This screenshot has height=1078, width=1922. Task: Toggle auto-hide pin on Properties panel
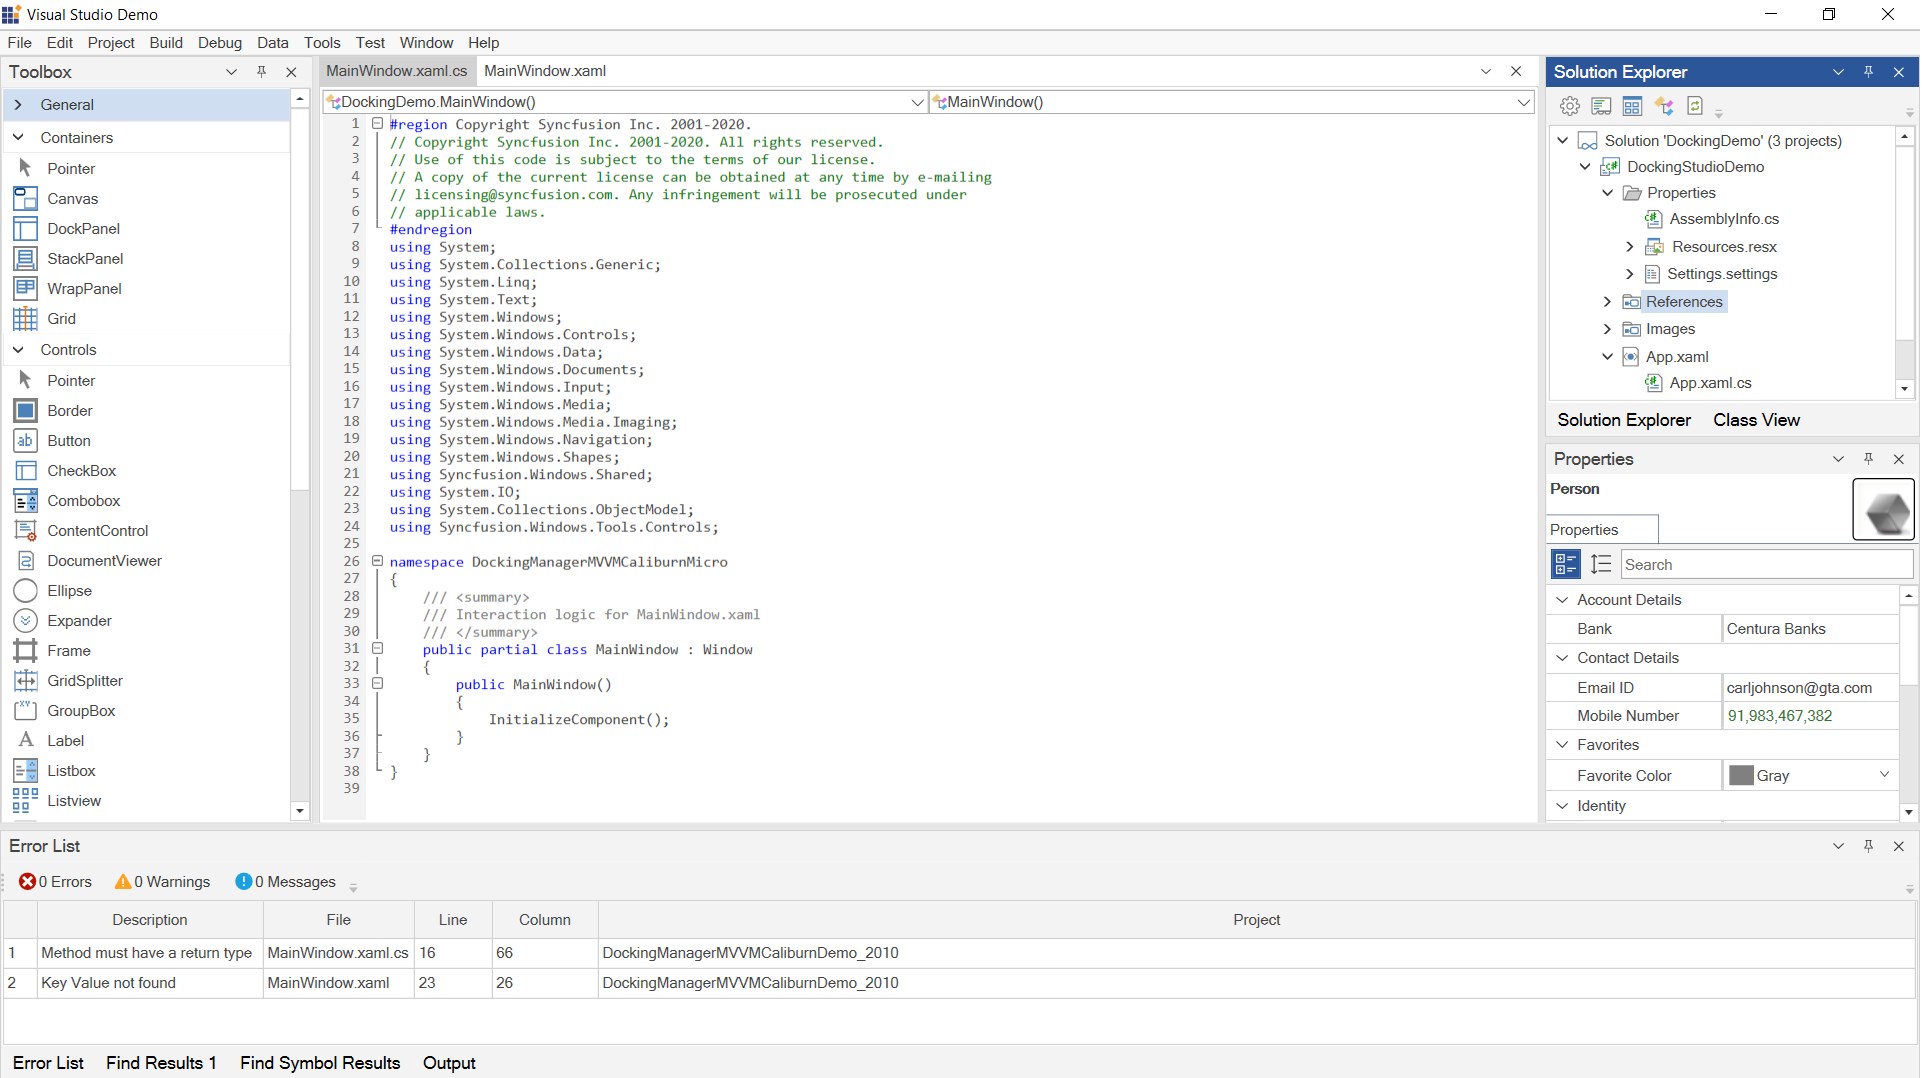click(x=1868, y=459)
